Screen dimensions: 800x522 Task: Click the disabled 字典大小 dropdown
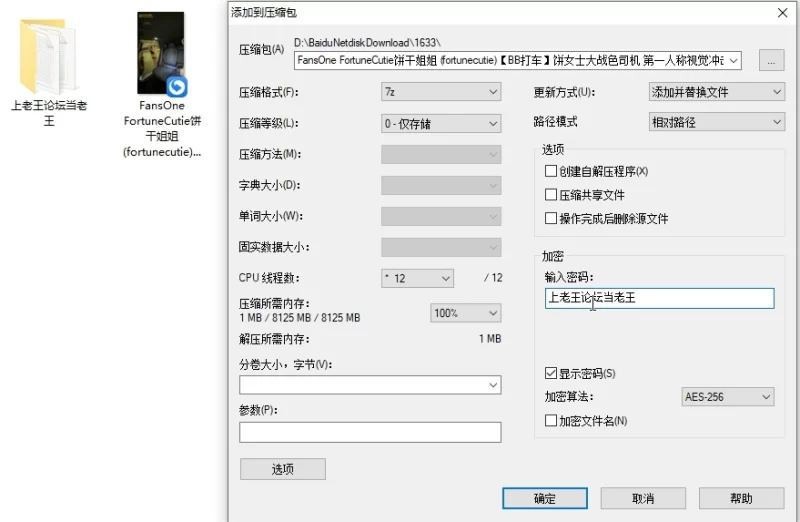(441, 186)
